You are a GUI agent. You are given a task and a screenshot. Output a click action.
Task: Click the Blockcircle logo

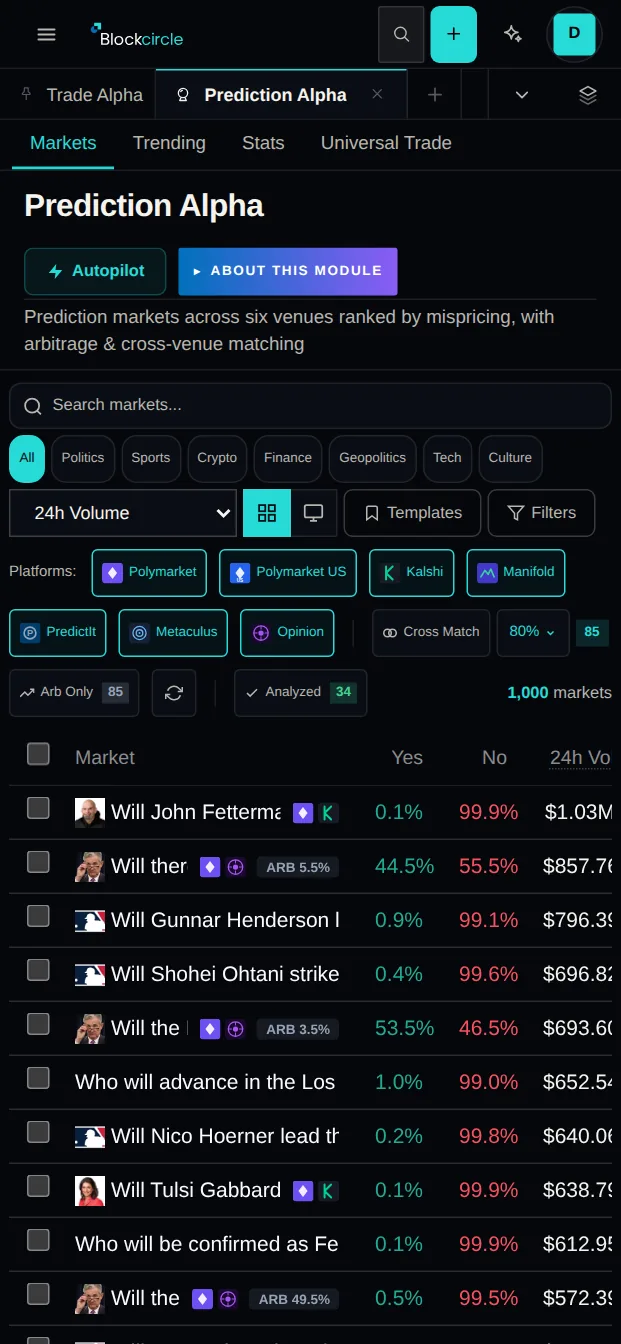[136, 35]
